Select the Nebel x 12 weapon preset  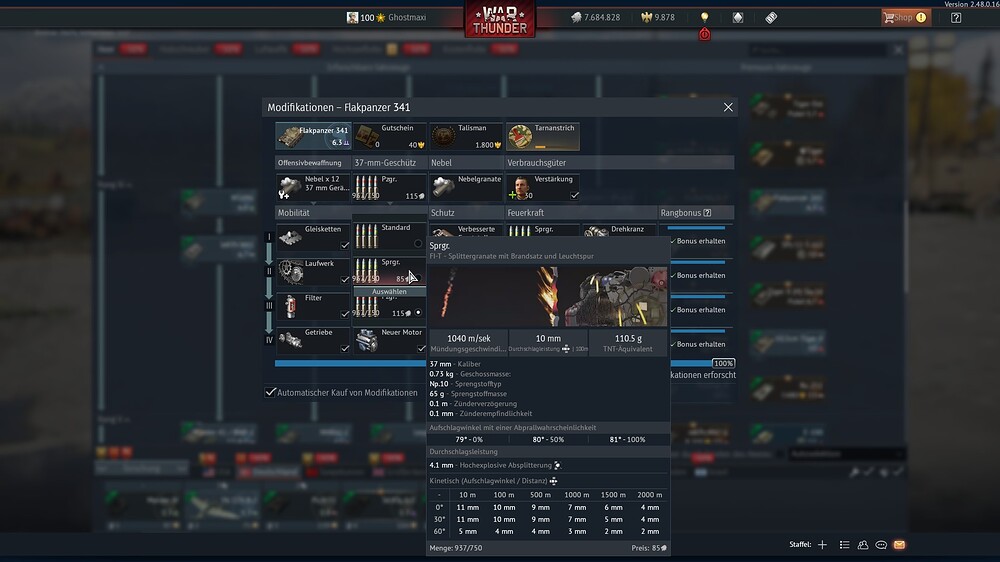point(313,187)
